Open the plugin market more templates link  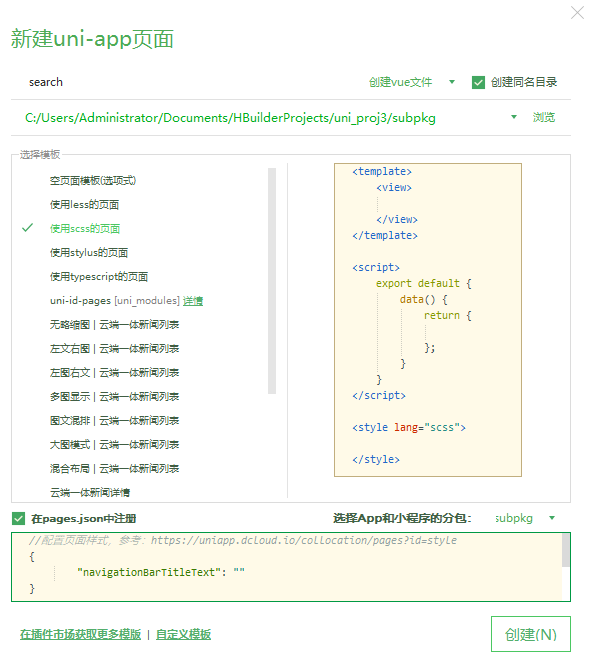(80, 634)
